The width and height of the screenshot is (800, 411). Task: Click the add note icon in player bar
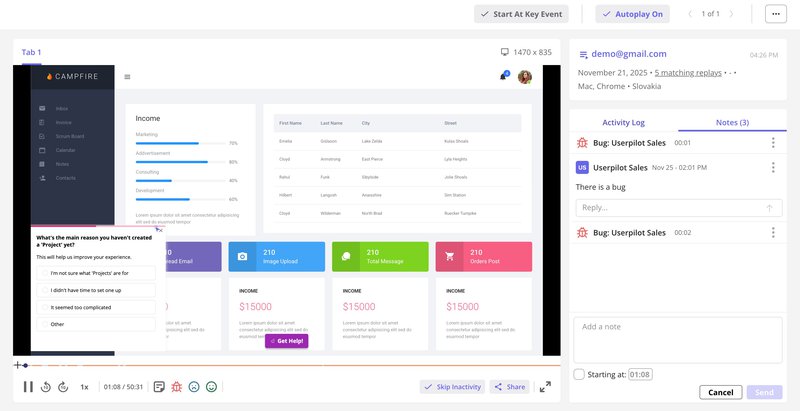[159, 387]
